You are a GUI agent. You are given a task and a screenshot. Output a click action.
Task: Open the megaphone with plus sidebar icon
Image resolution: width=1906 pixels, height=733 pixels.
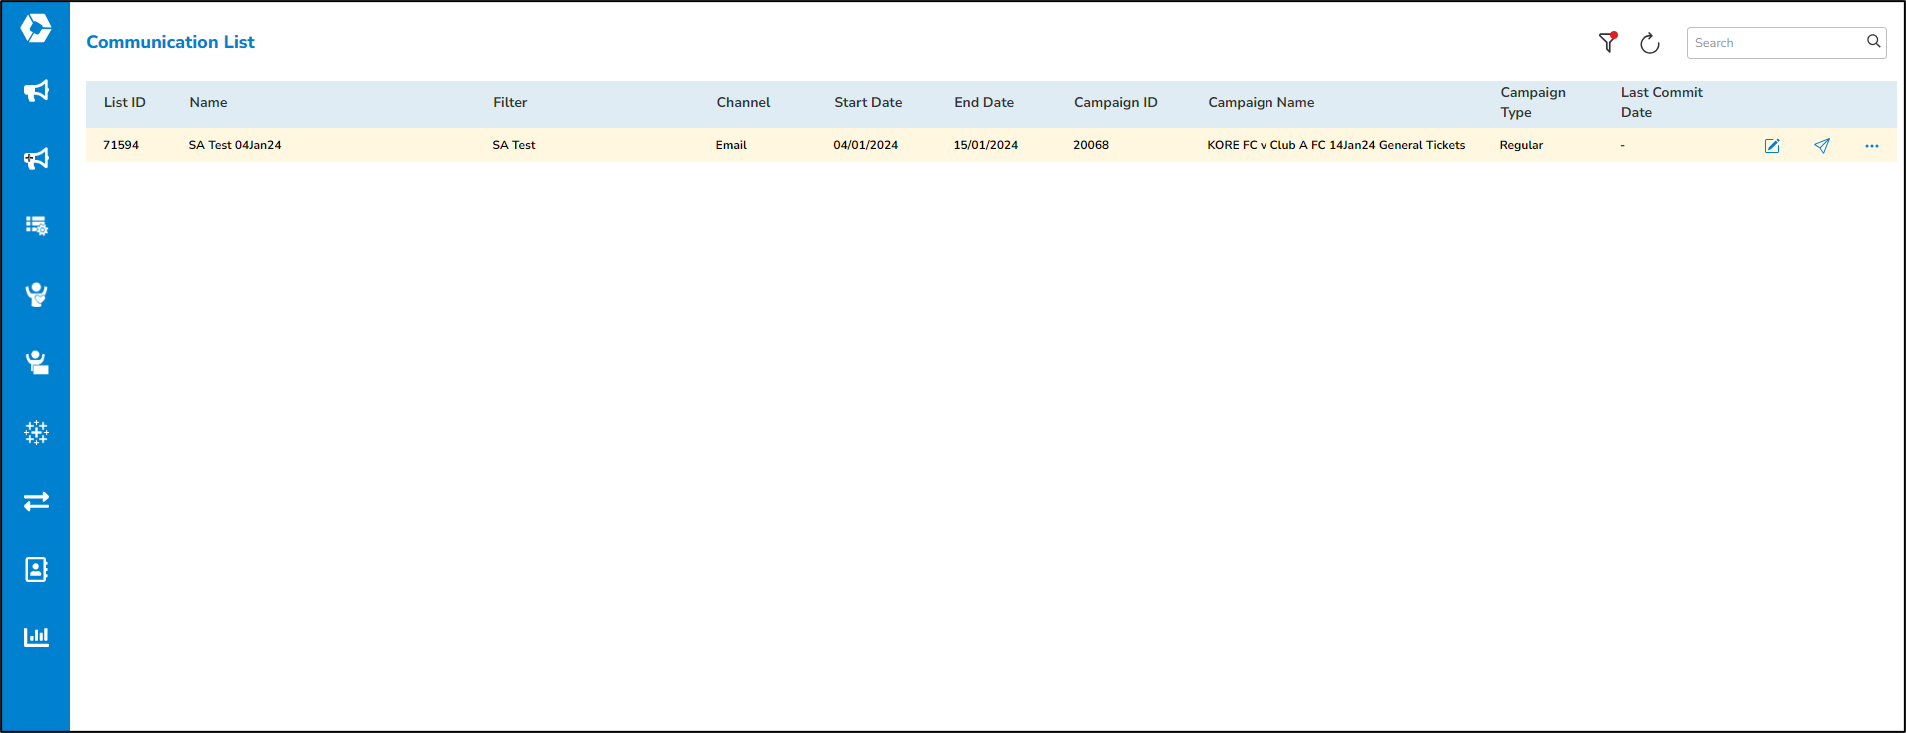pyautogui.click(x=36, y=159)
